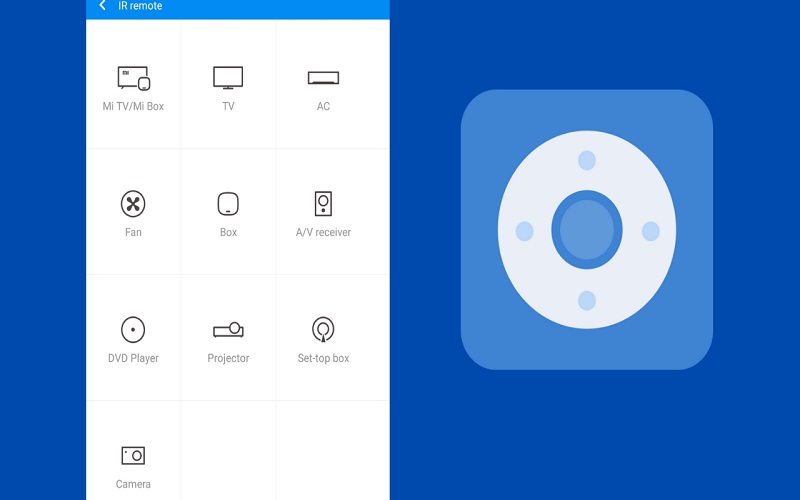Viewport: 800px width, 500px height.
Task: Go back using the header arrow
Action: [103, 5]
